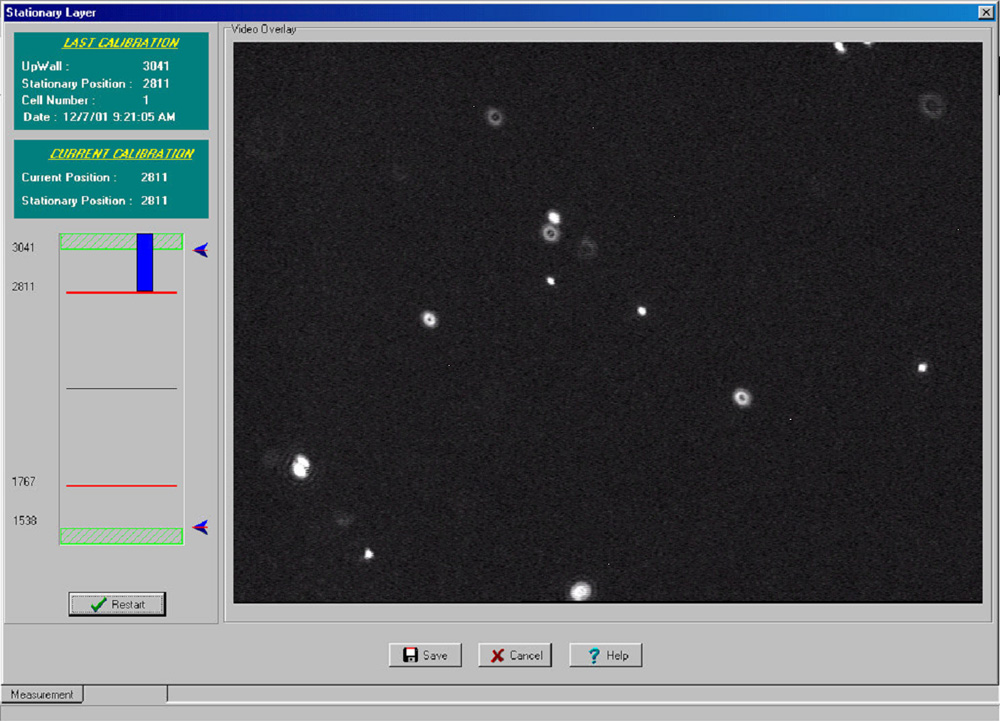The width and height of the screenshot is (1000, 721).
Task: Click the 1767 scale label beside the gauge
Action: [x=24, y=481]
